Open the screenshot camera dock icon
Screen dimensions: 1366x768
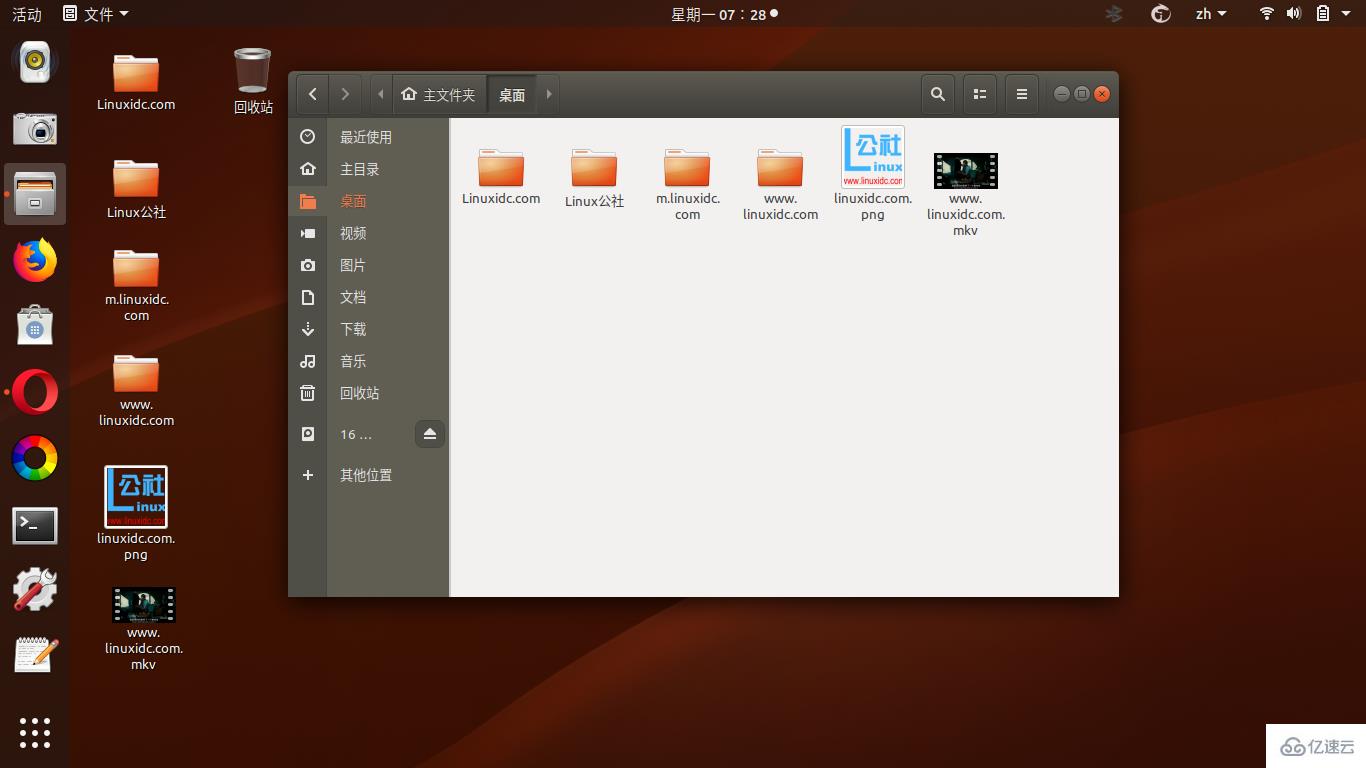point(35,128)
